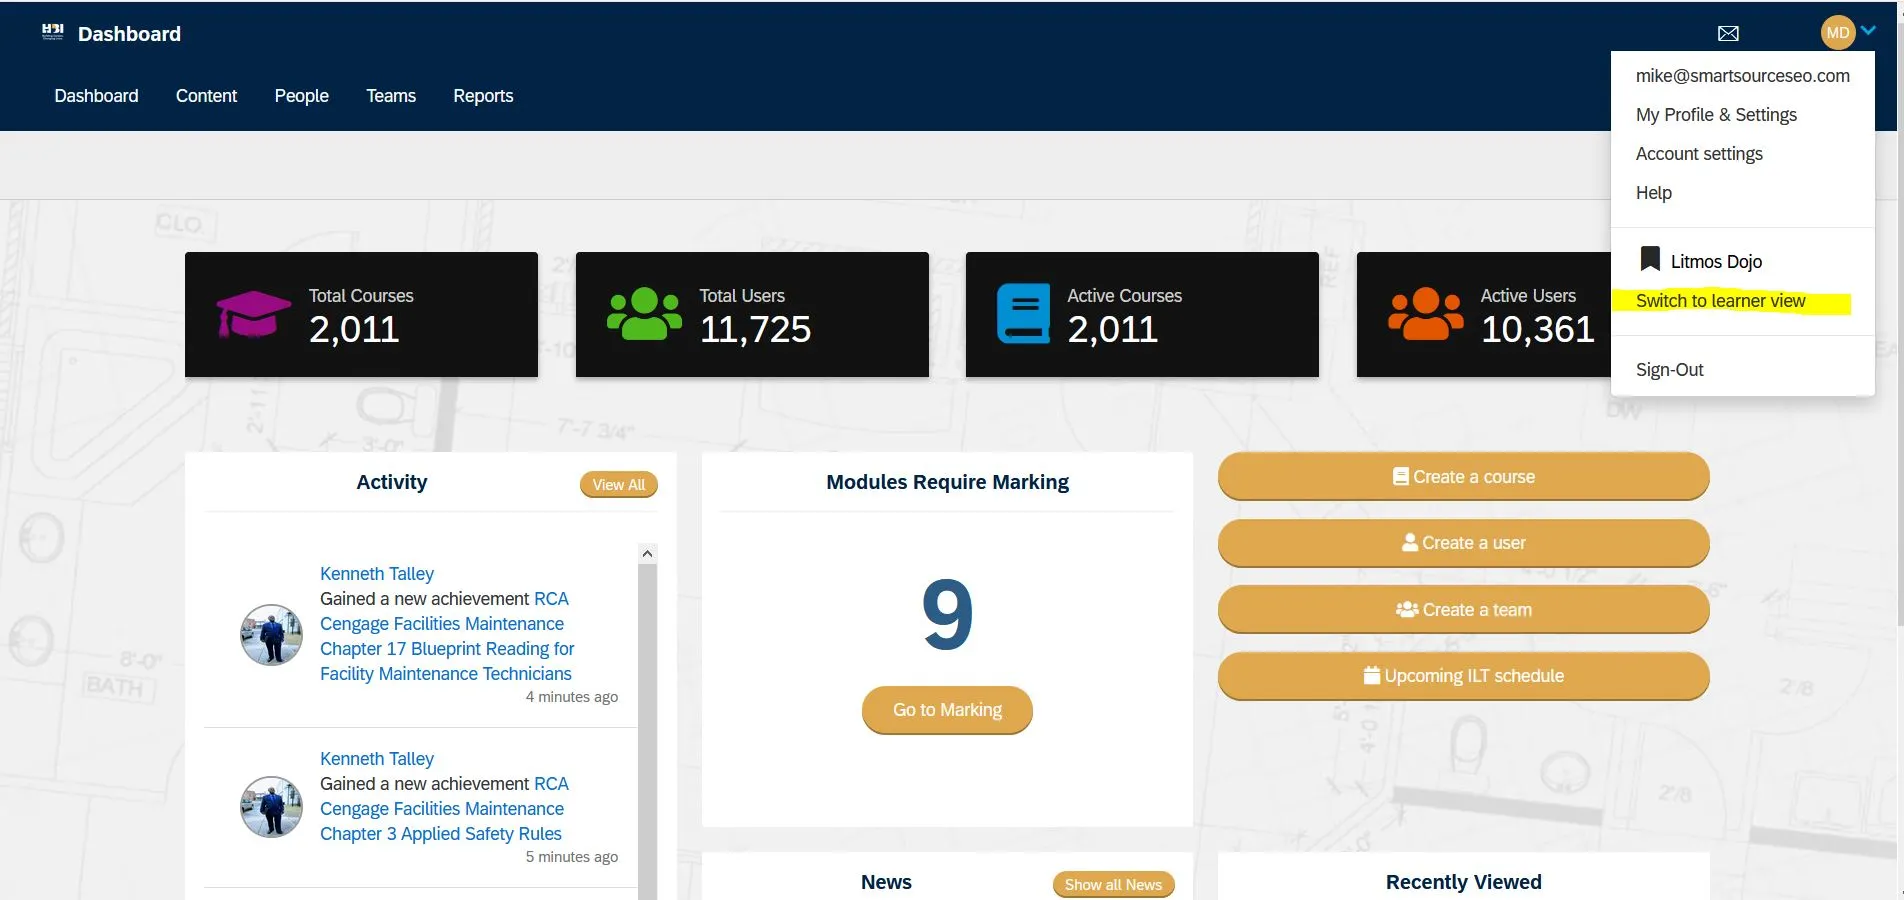Open first Kenneth Talley profile link
Viewport: 1904px width, 900px height.
(x=377, y=574)
